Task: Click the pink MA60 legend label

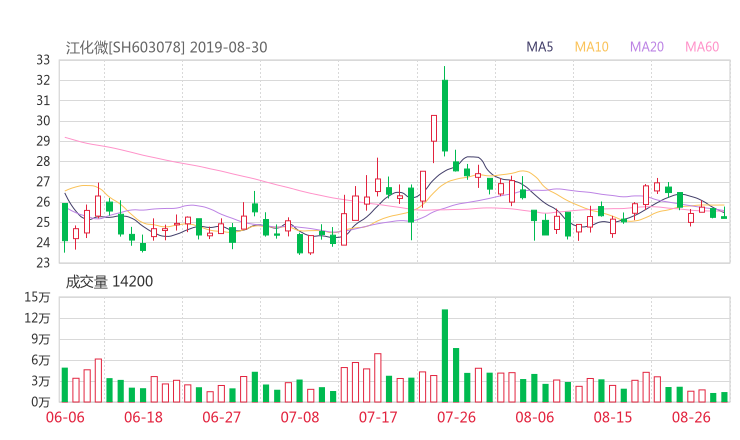Action: click(x=702, y=47)
